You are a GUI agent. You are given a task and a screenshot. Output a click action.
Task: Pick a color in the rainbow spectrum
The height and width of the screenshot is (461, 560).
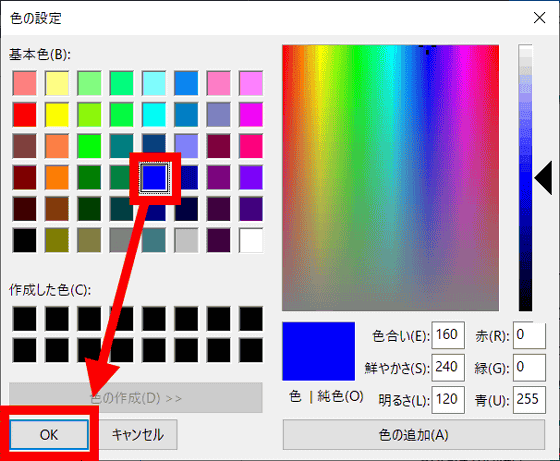390,178
